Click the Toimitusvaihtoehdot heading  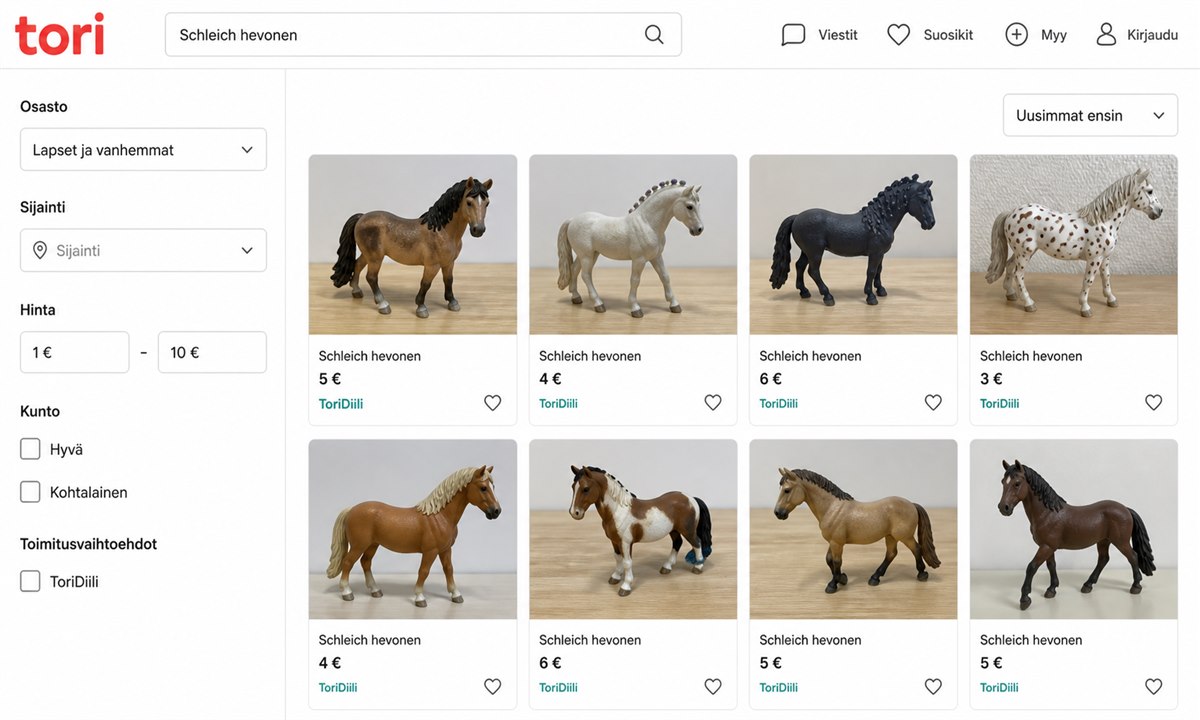tap(89, 544)
